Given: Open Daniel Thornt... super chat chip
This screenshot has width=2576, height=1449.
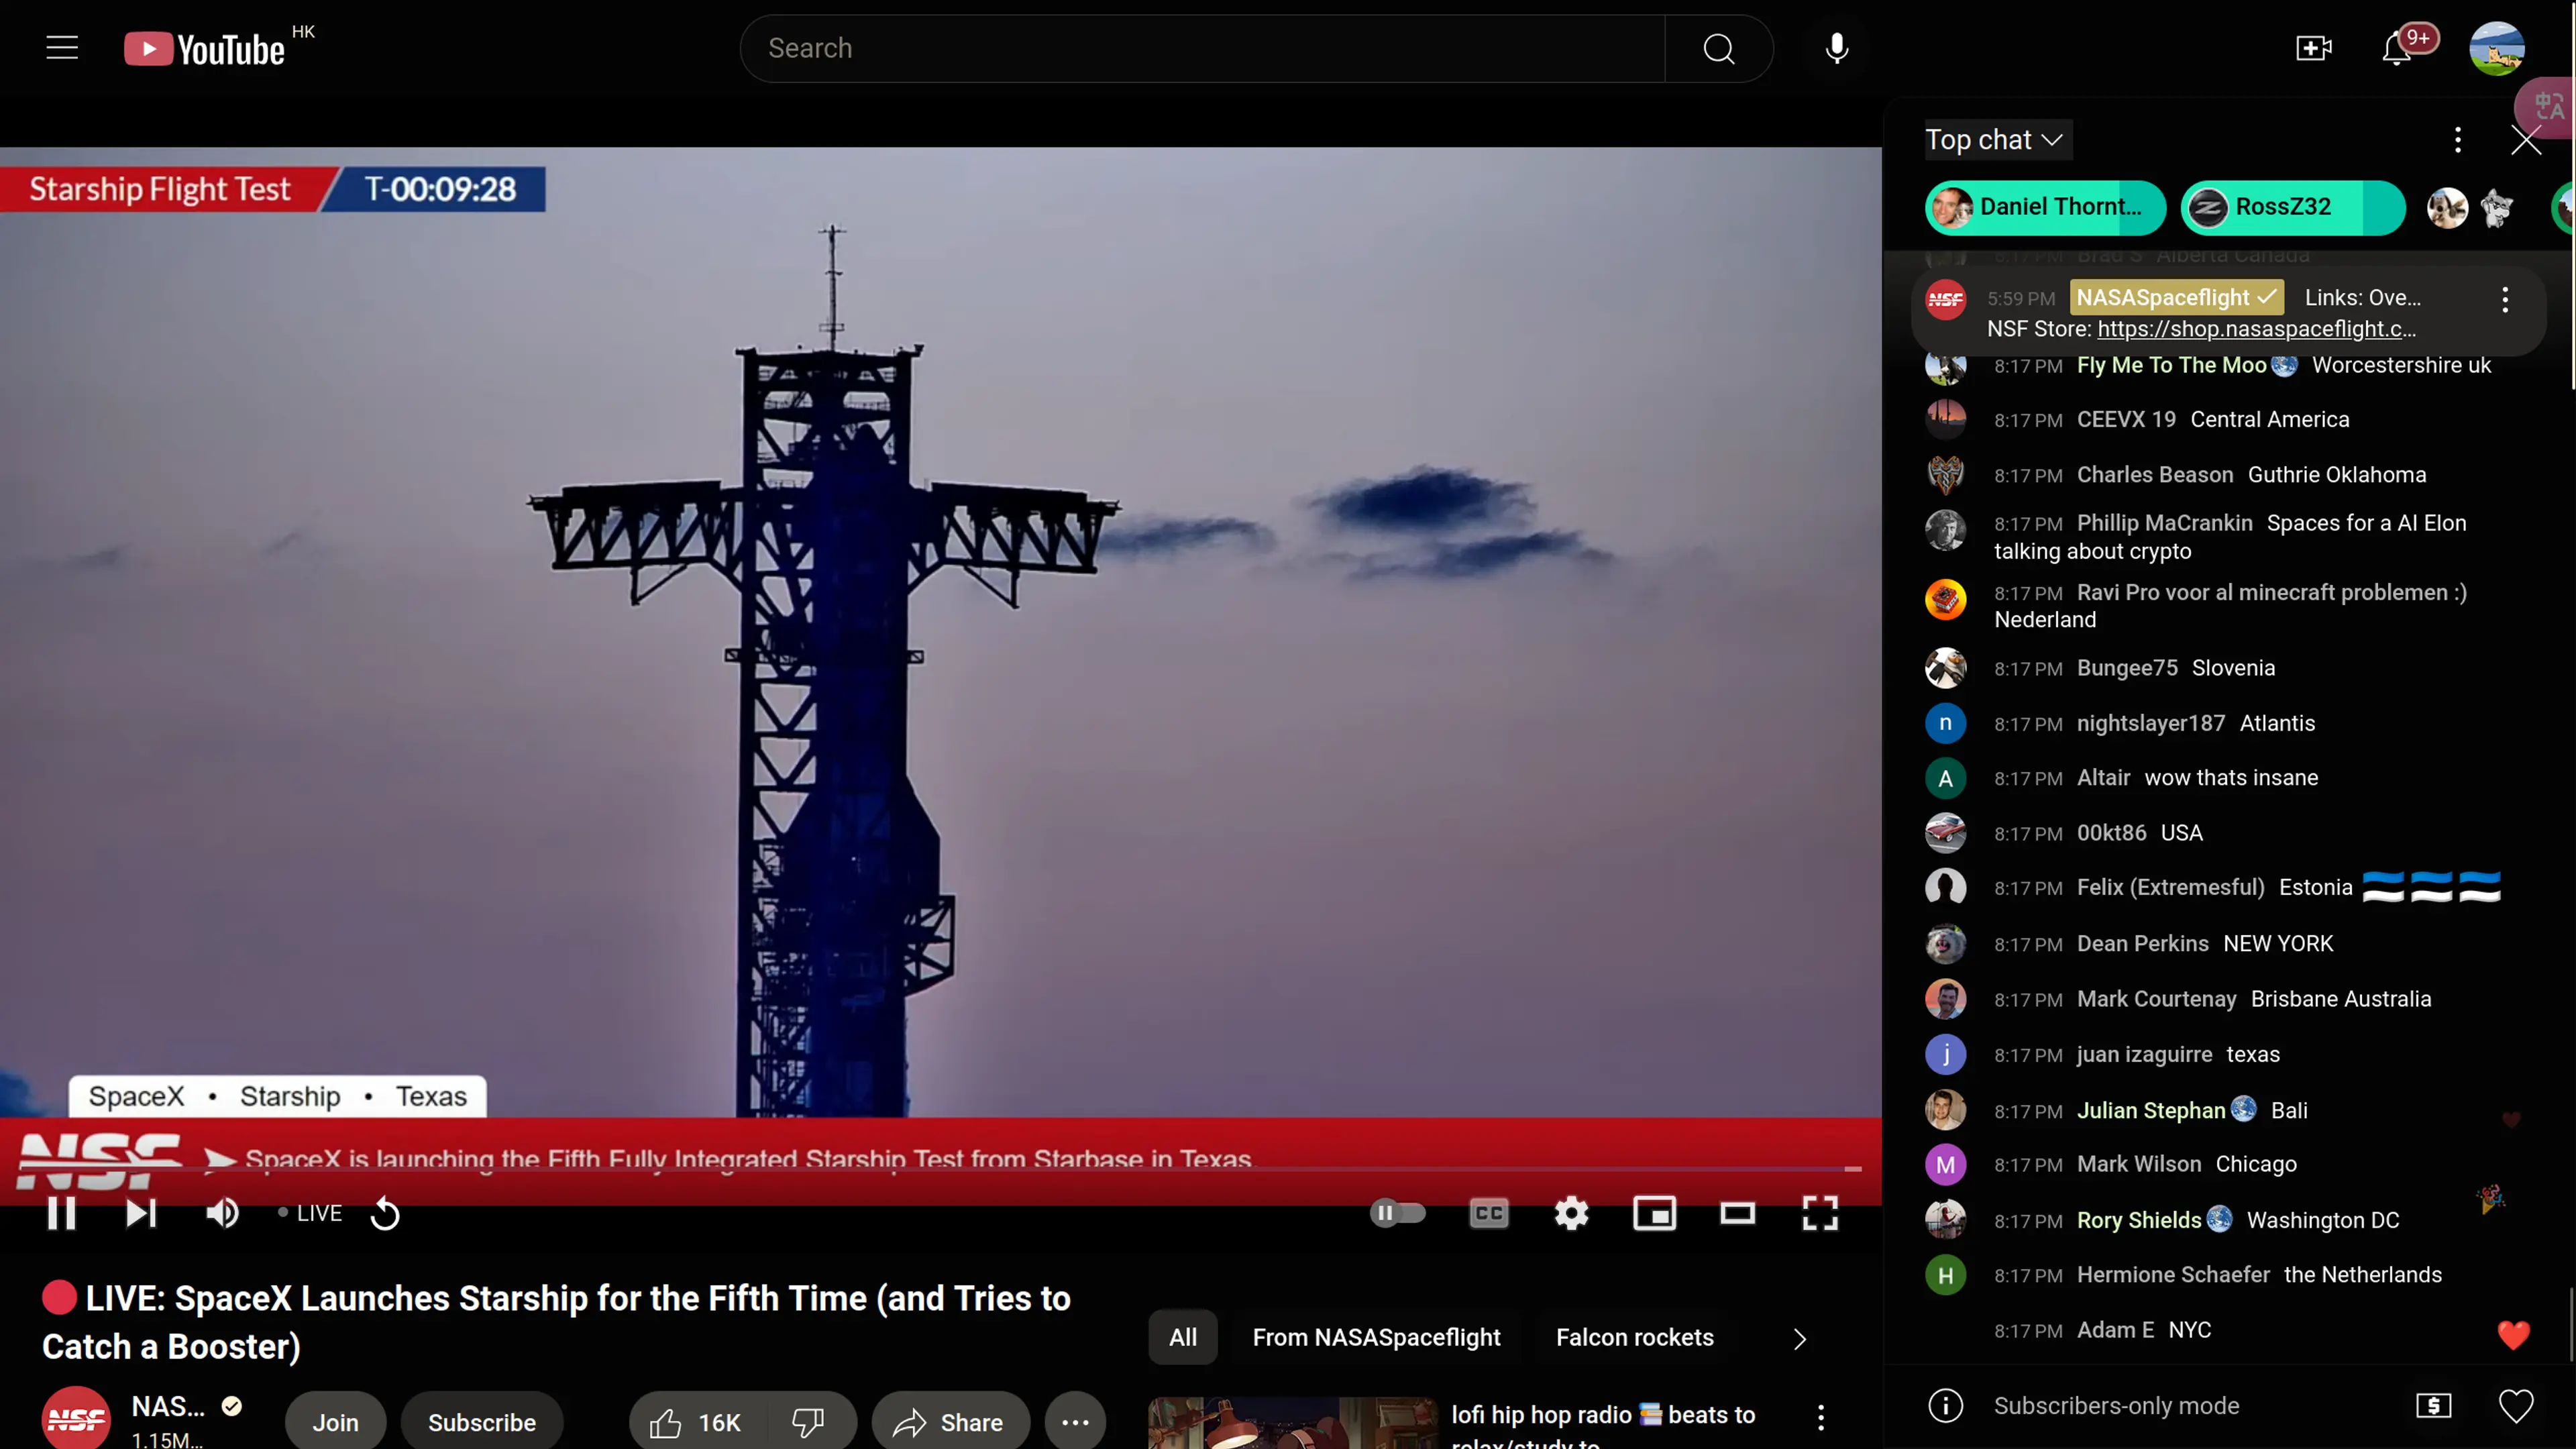Looking at the screenshot, I should click(2045, 207).
